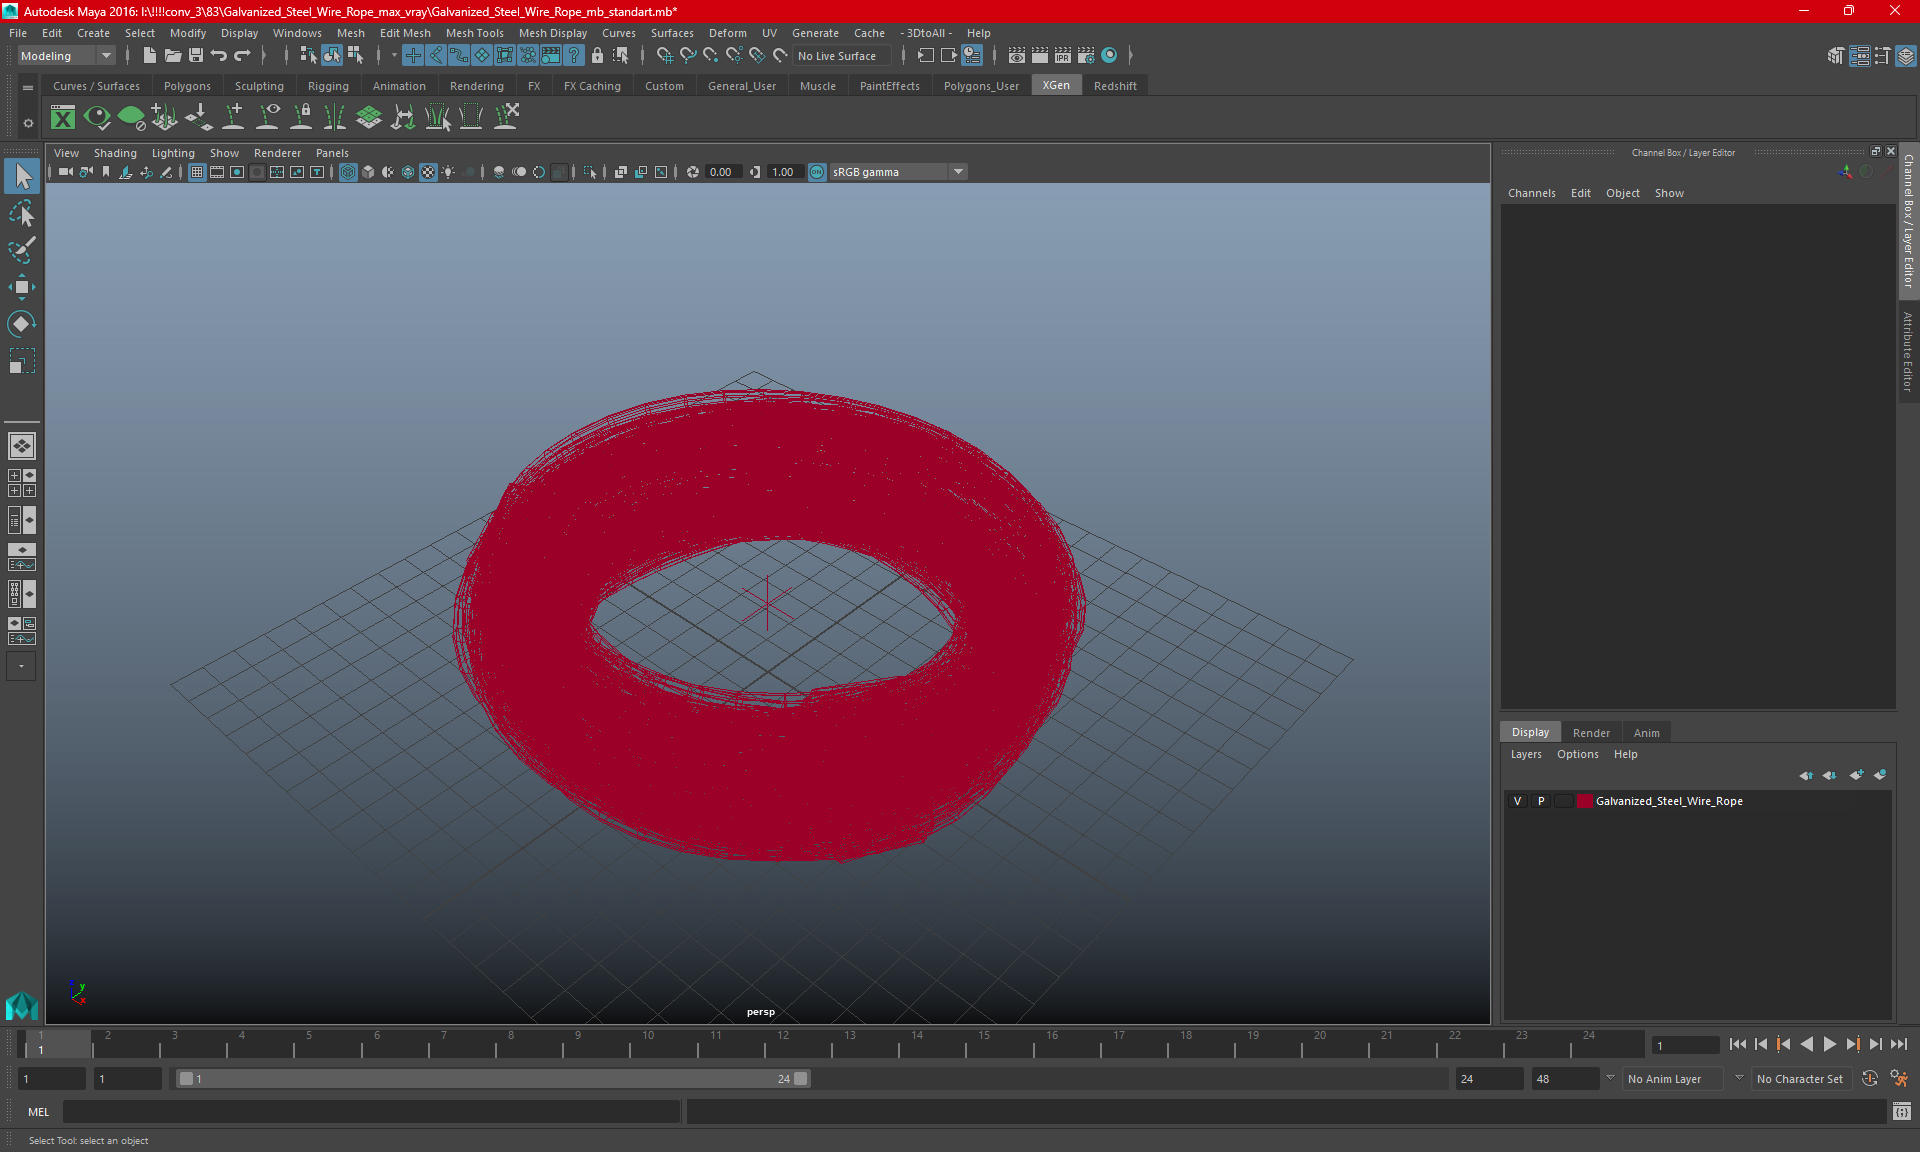This screenshot has height=1152, width=1920.
Task: Click the exposure value field 0.00
Action: (722, 172)
